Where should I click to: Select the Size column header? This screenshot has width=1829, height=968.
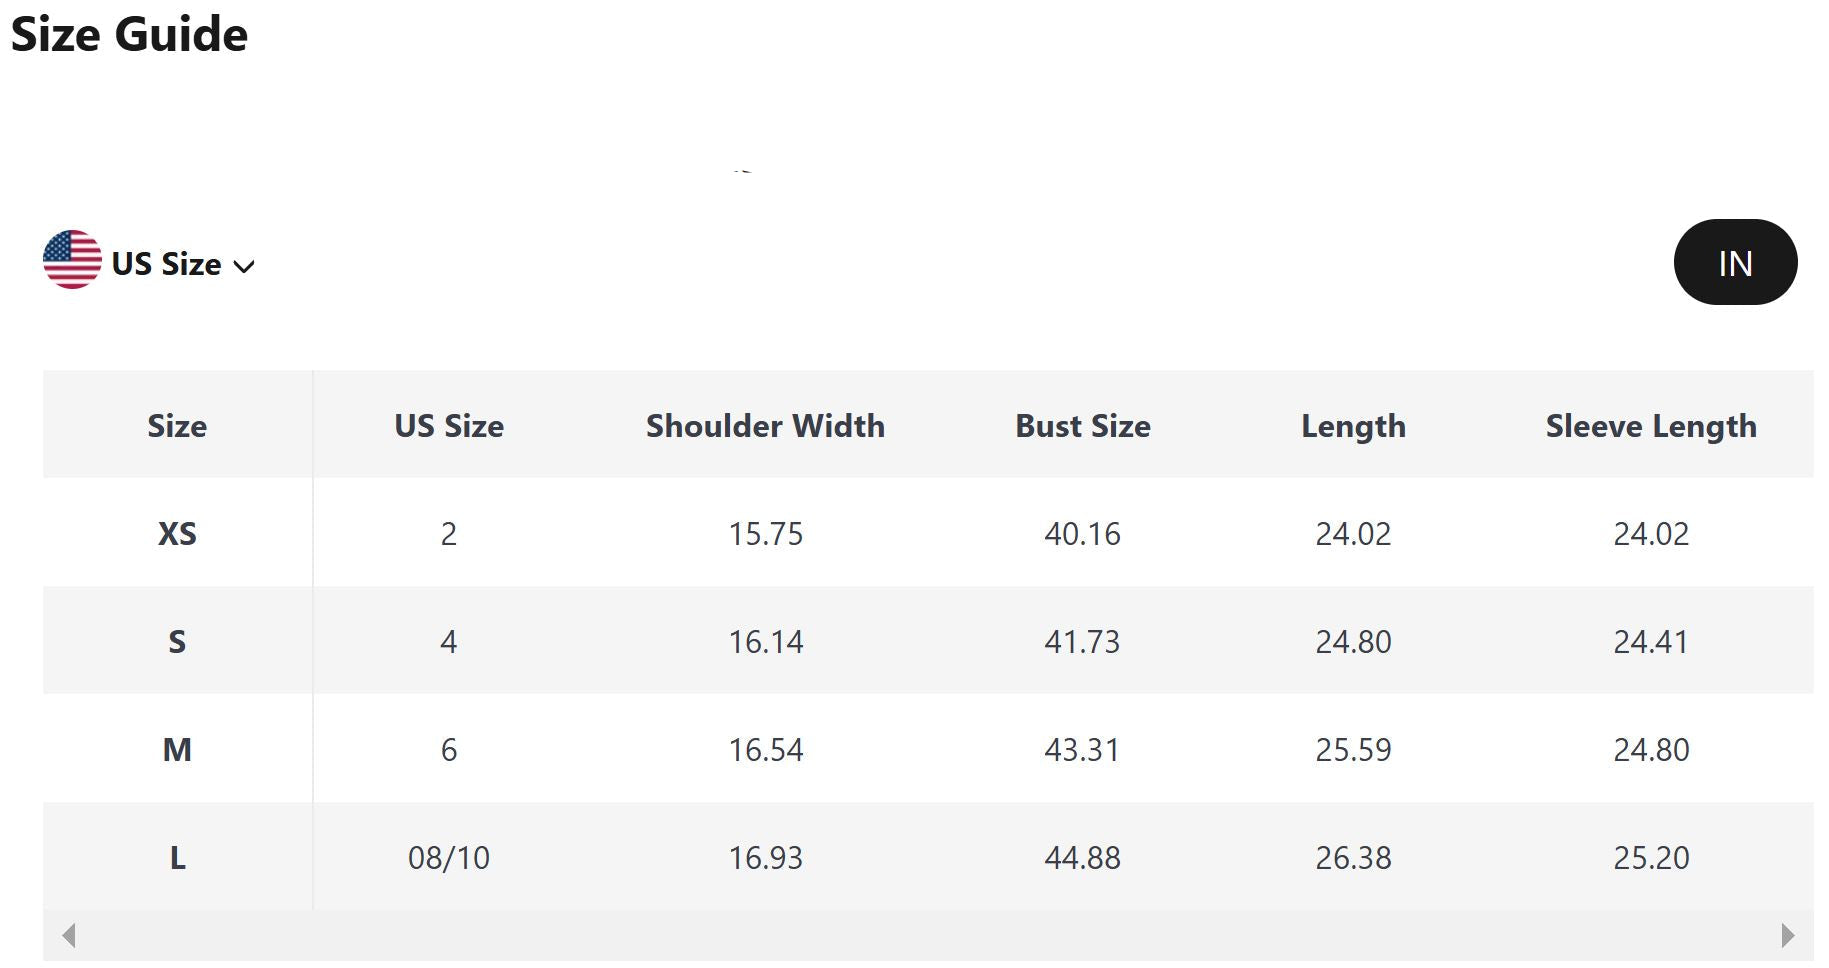tap(177, 426)
